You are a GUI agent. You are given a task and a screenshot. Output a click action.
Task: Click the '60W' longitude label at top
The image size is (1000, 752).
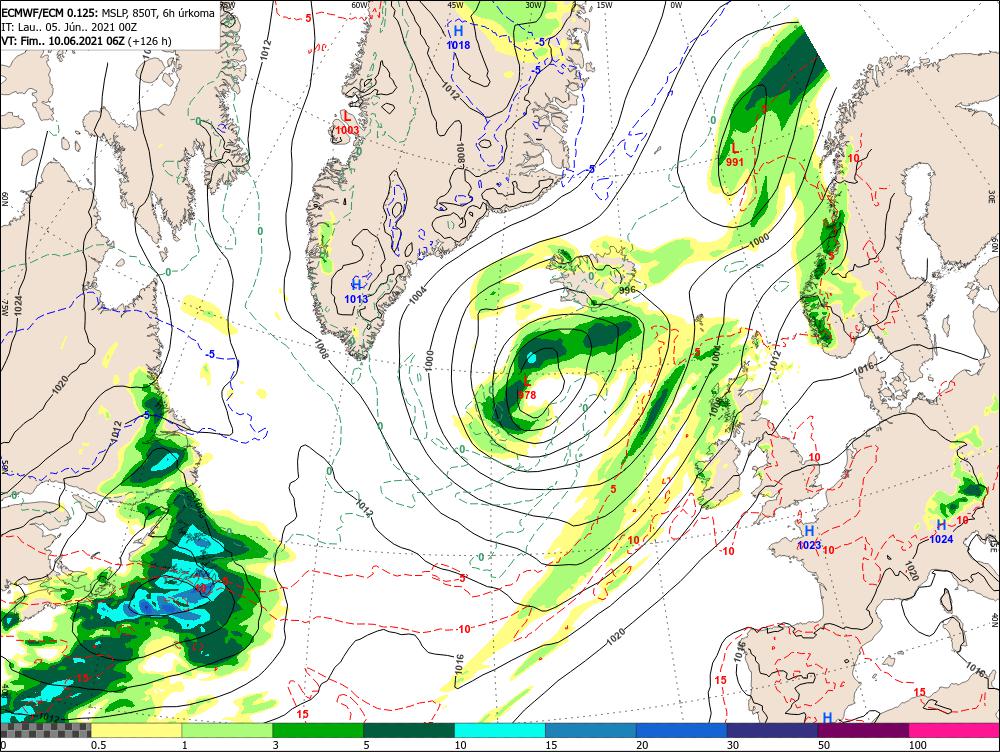pos(360,5)
